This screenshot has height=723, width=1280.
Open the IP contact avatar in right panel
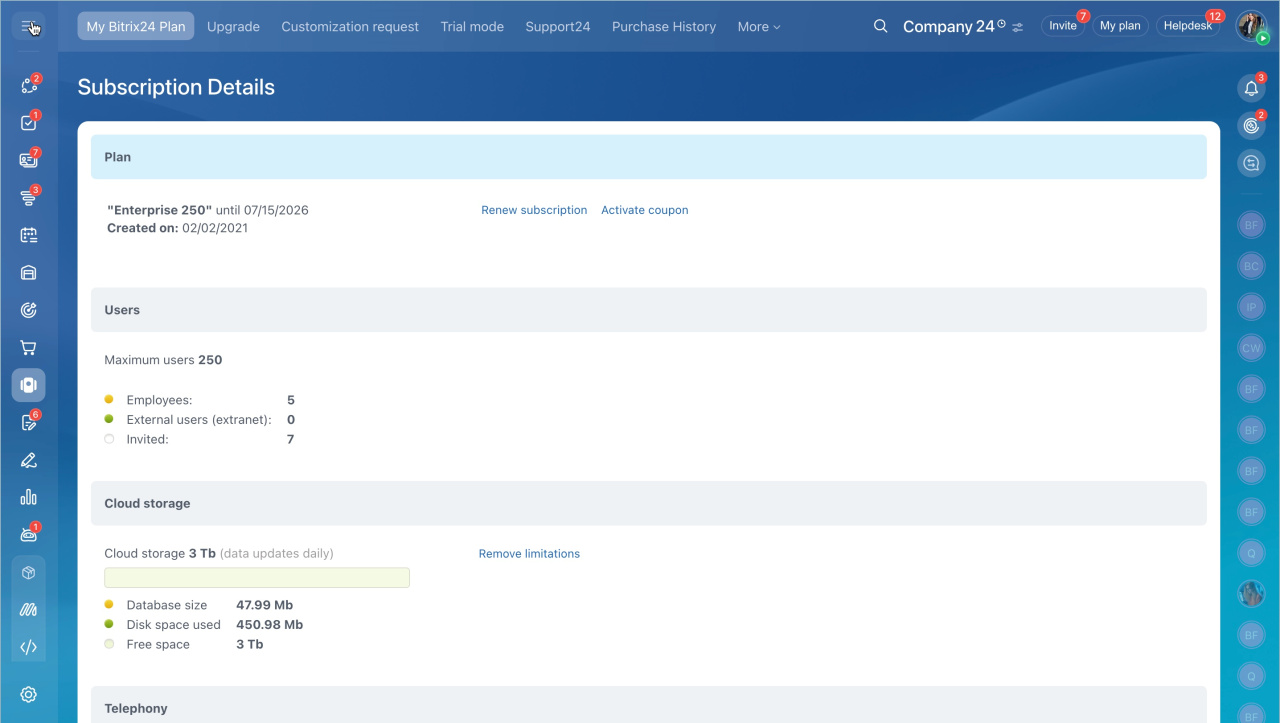tap(1251, 307)
